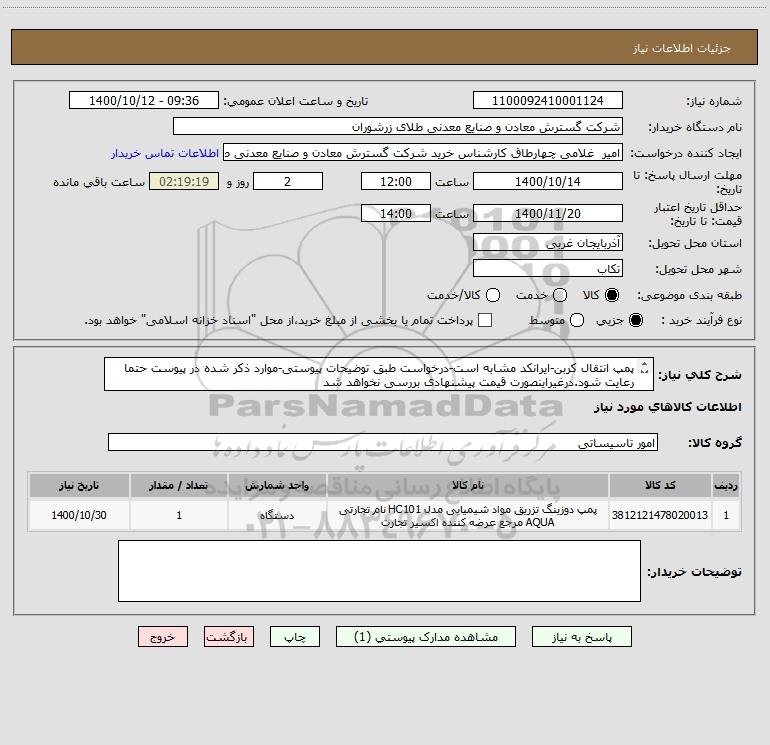Click the general need description text area
Screen dimensions: 770x745
click(x=379, y=374)
